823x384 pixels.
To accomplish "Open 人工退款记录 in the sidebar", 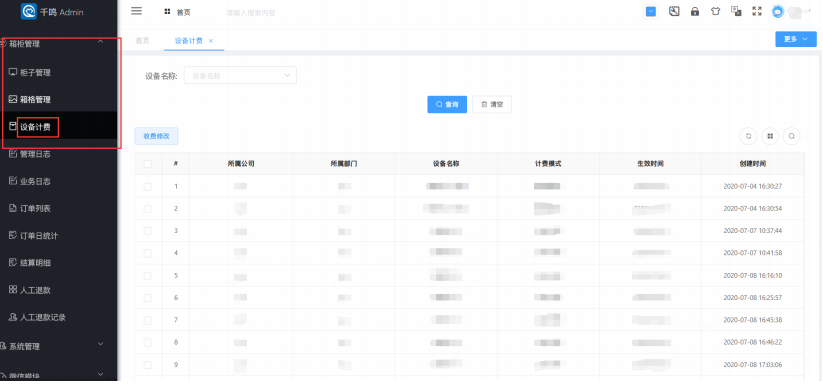I will click(42, 317).
